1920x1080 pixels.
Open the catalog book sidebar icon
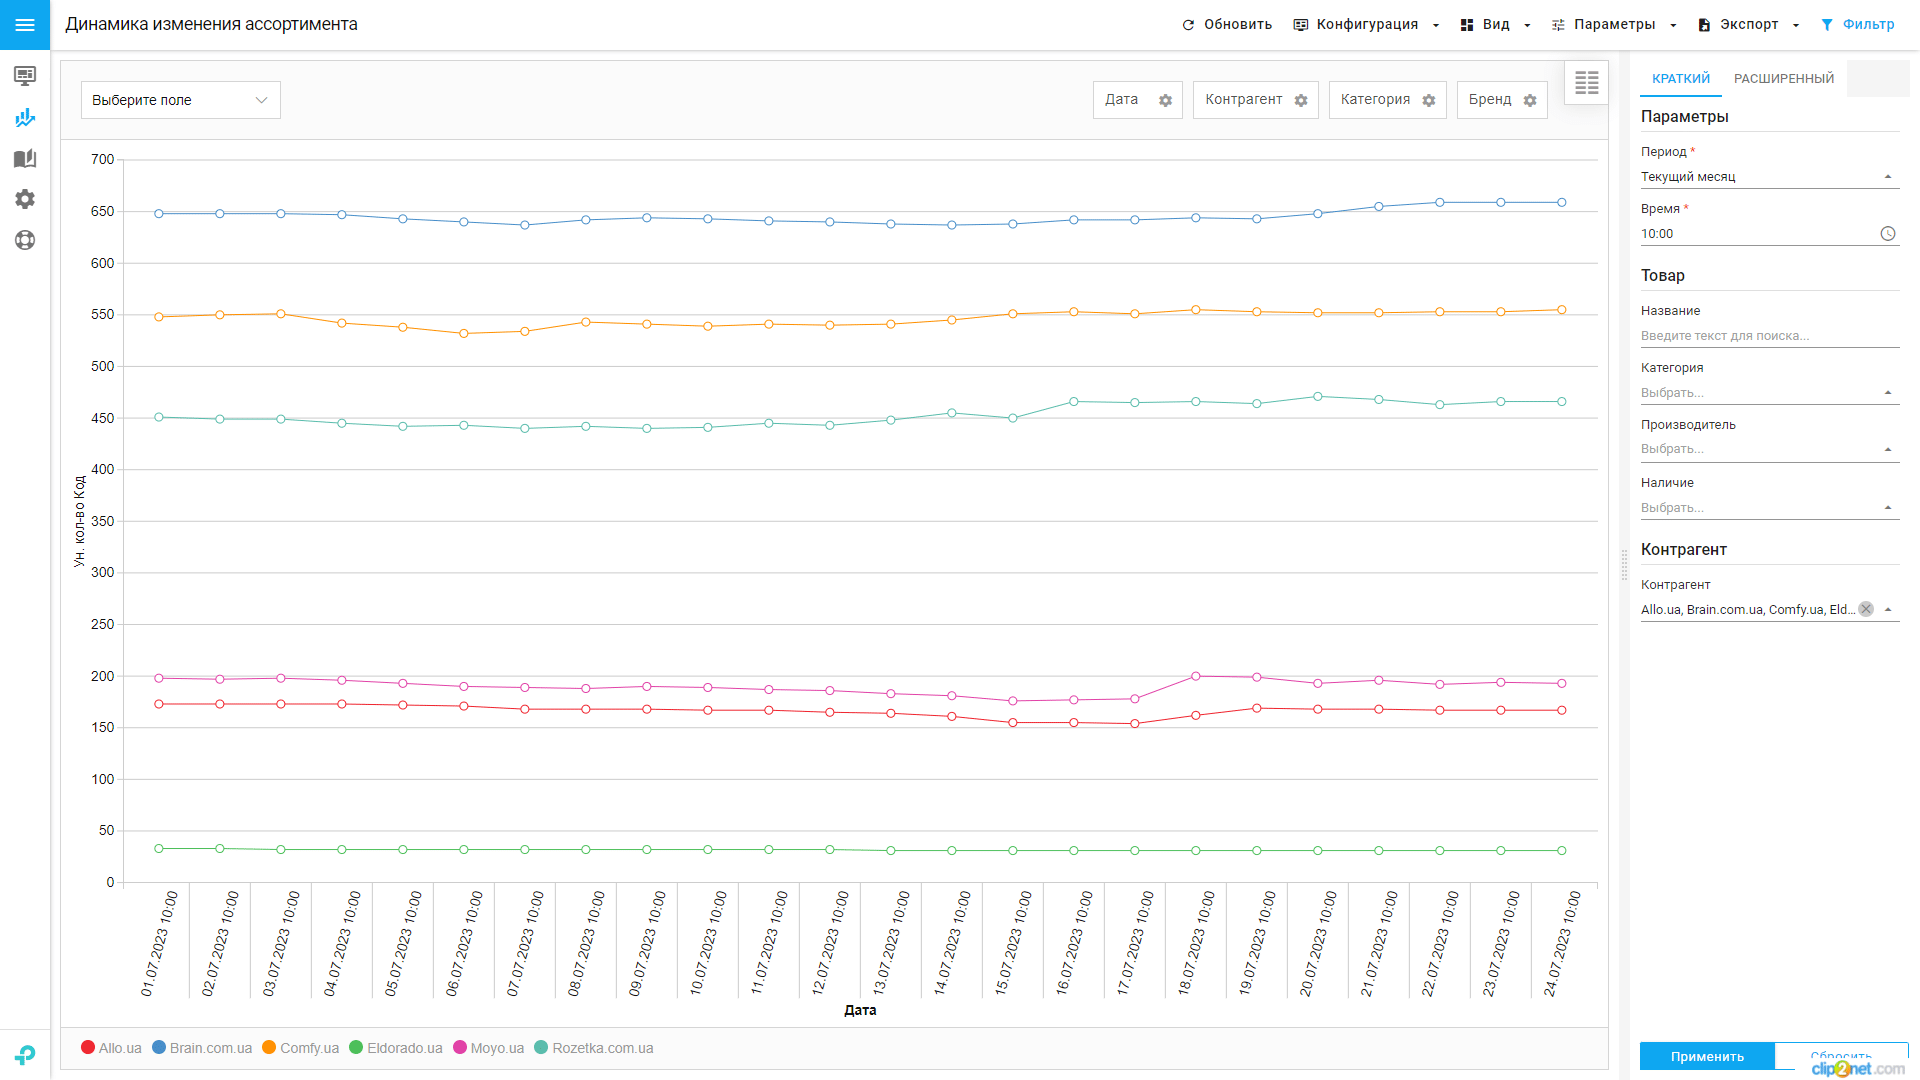[x=25, y=158]
